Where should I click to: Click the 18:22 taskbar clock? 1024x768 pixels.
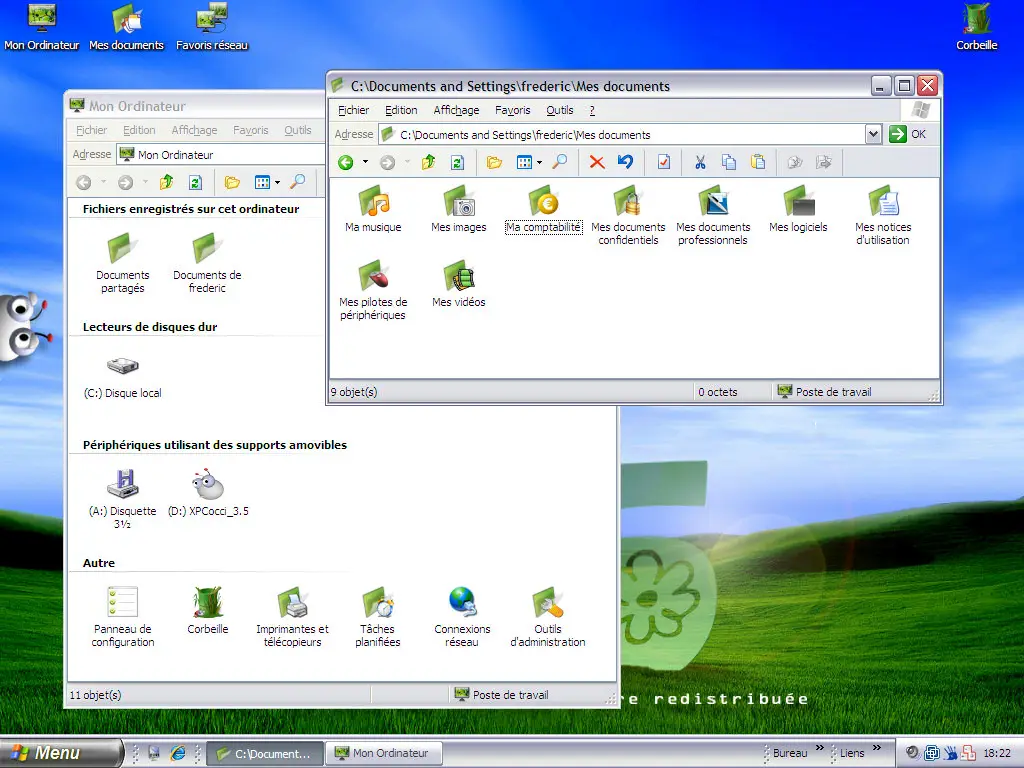click(997, 753)
